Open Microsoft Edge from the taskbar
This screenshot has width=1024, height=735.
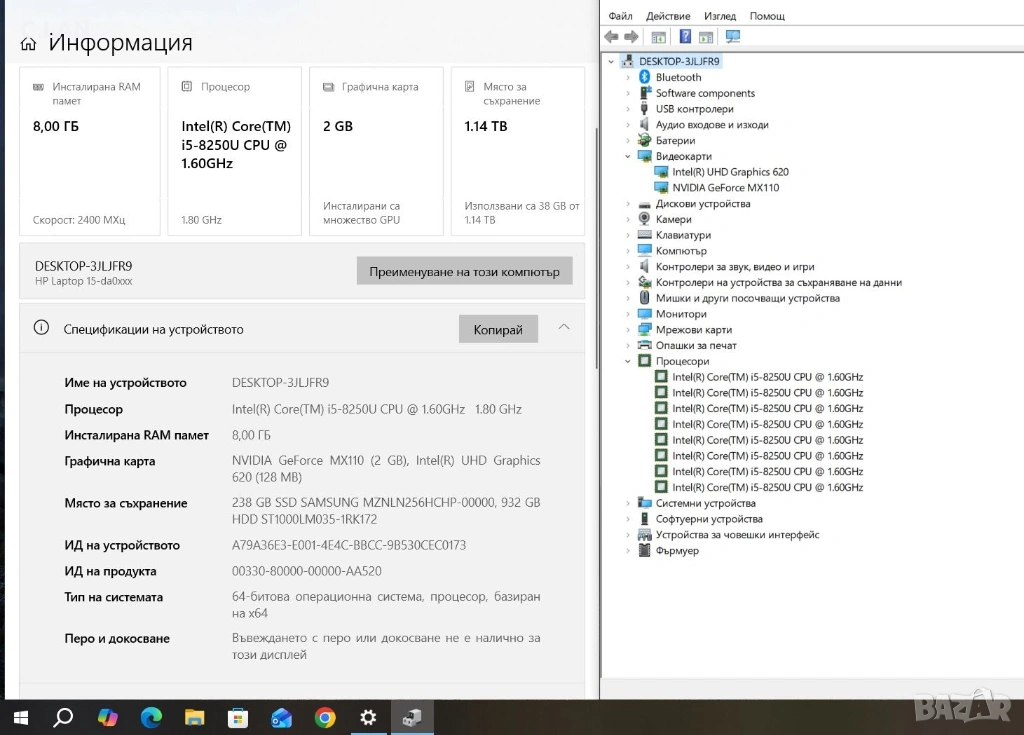[x=151, y=717]
